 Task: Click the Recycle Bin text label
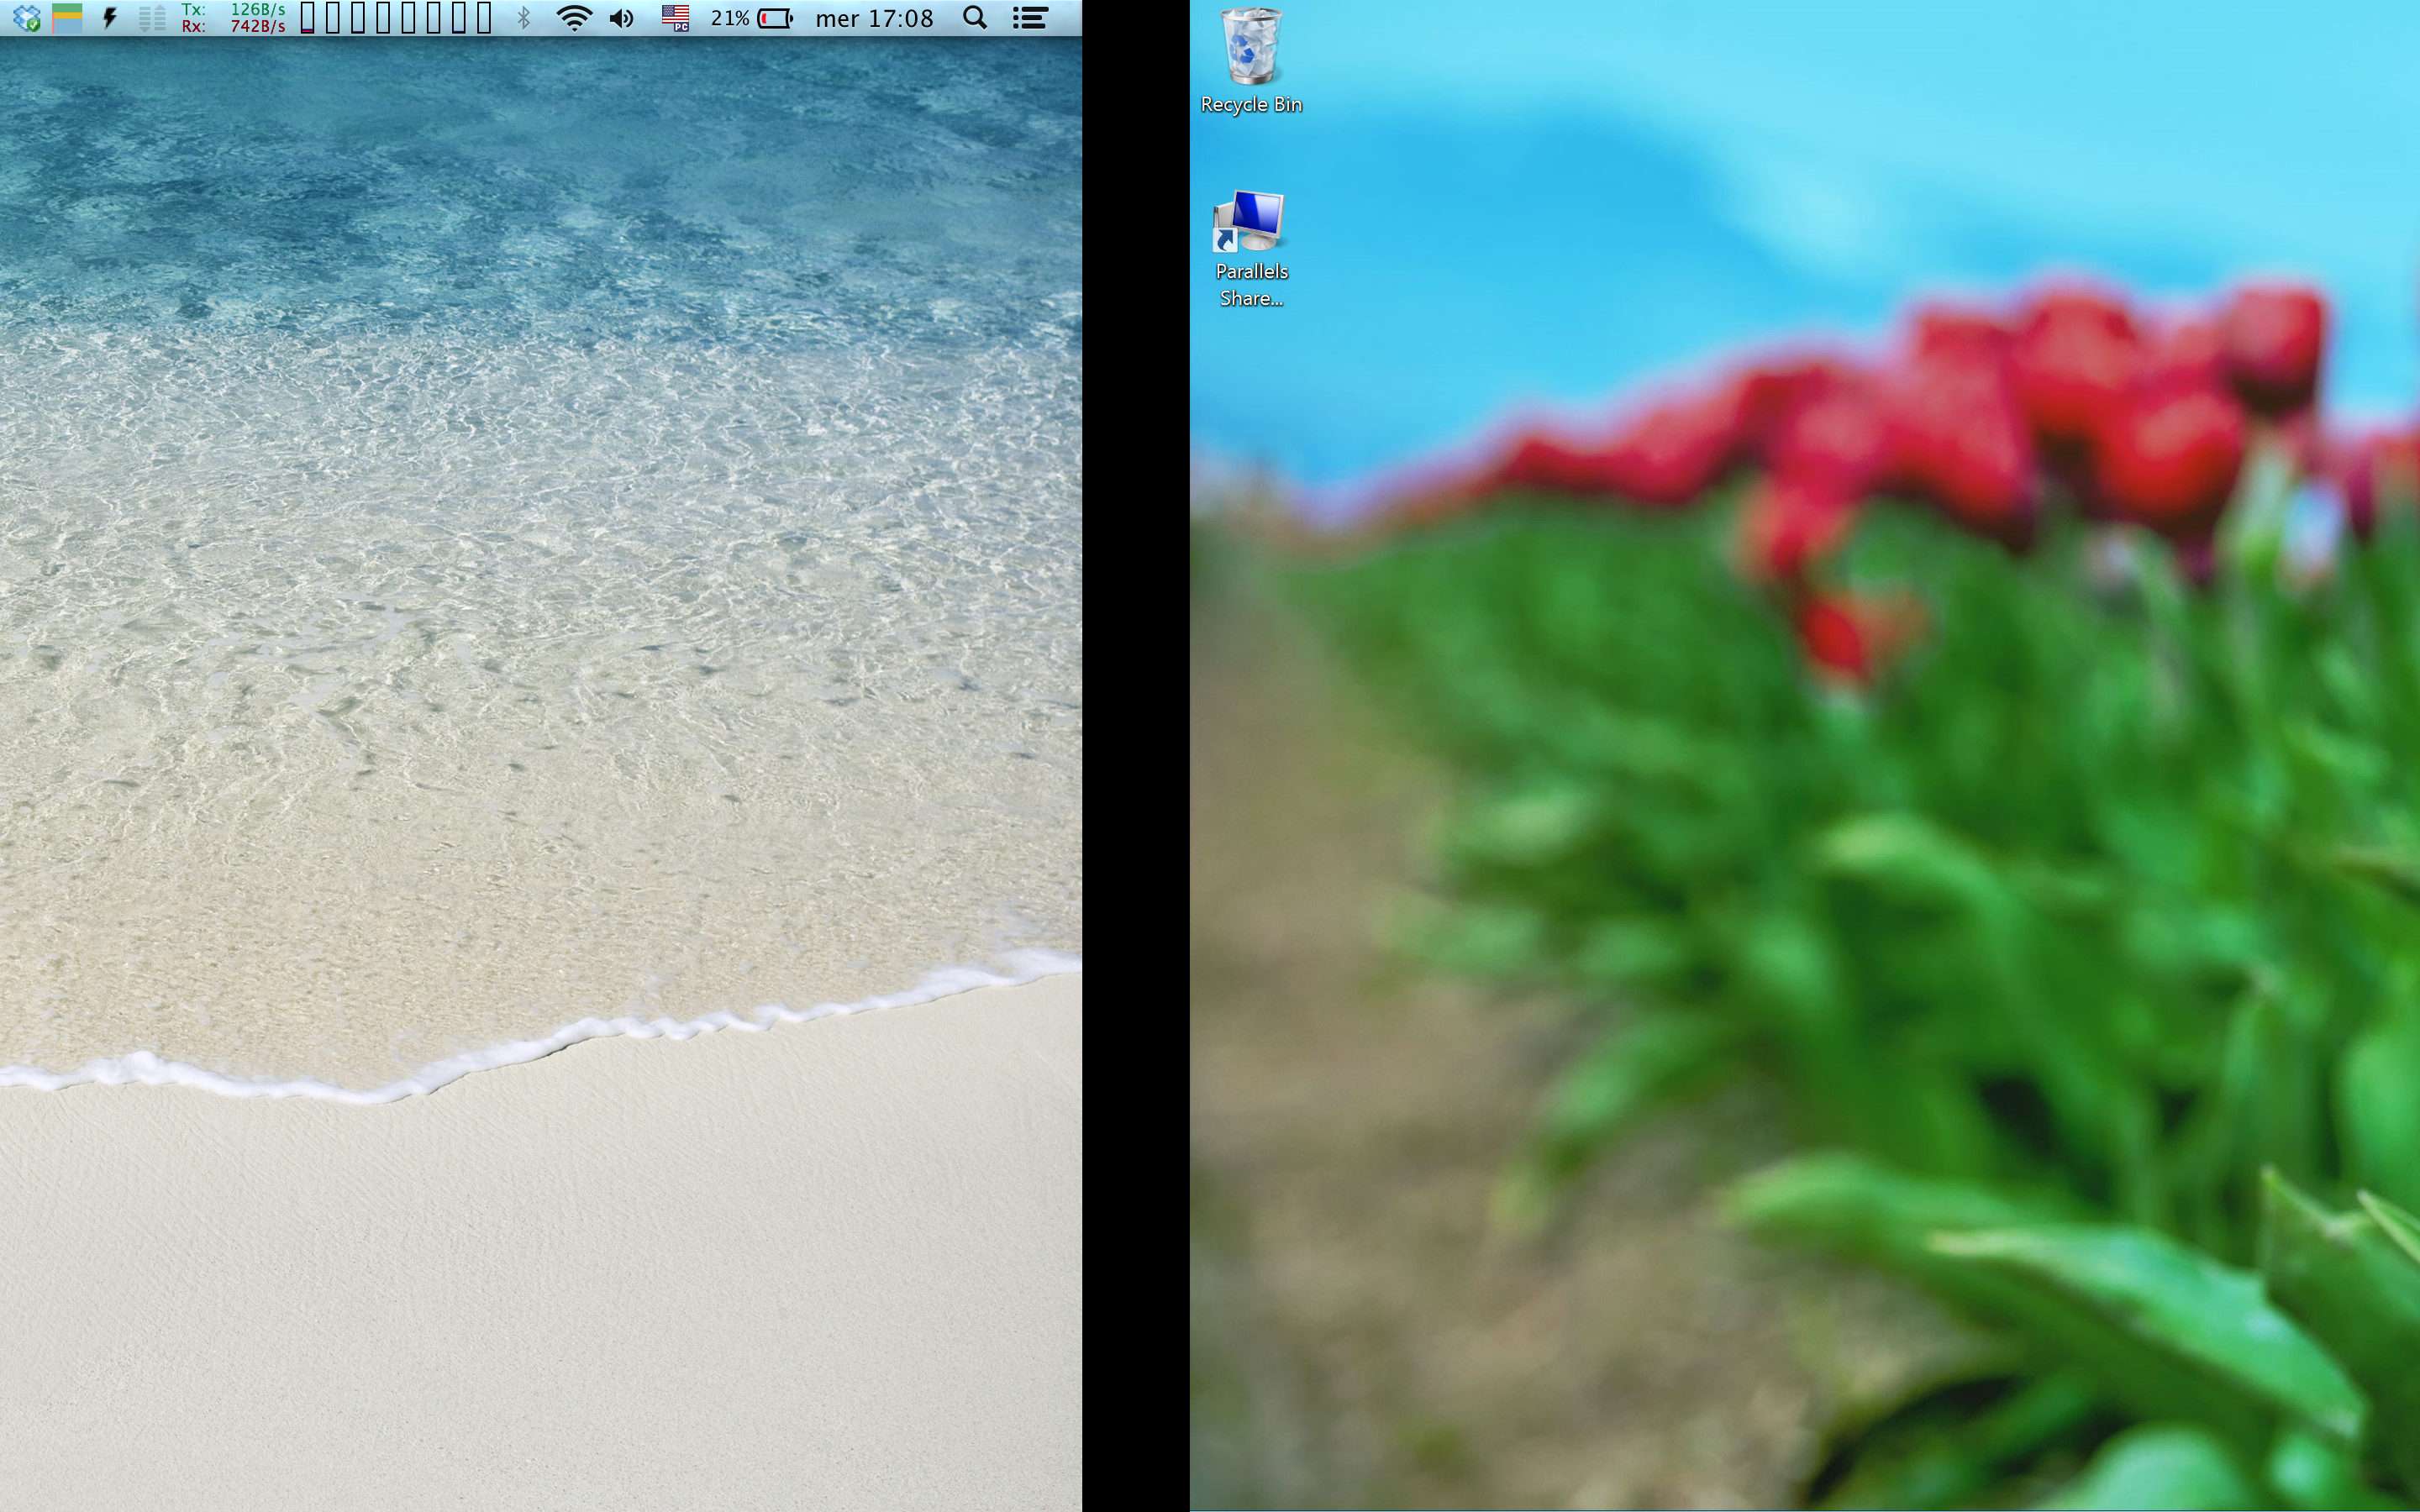[x=1251, y=104]
